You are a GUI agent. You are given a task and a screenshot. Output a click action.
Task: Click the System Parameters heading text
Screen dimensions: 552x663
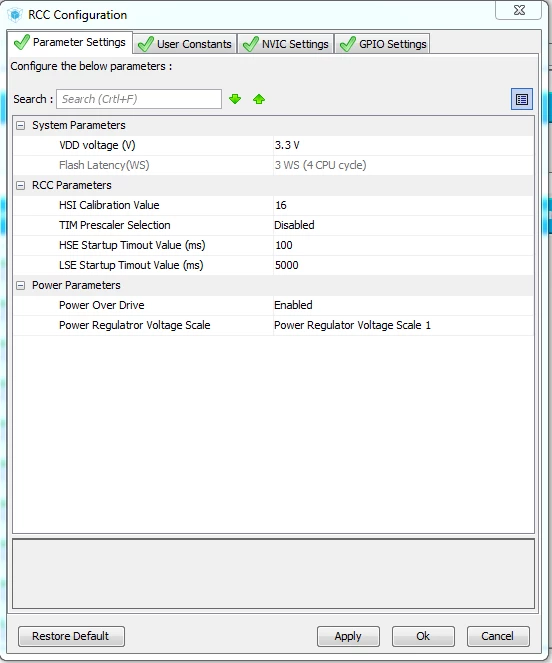click(x=79, y=126)
